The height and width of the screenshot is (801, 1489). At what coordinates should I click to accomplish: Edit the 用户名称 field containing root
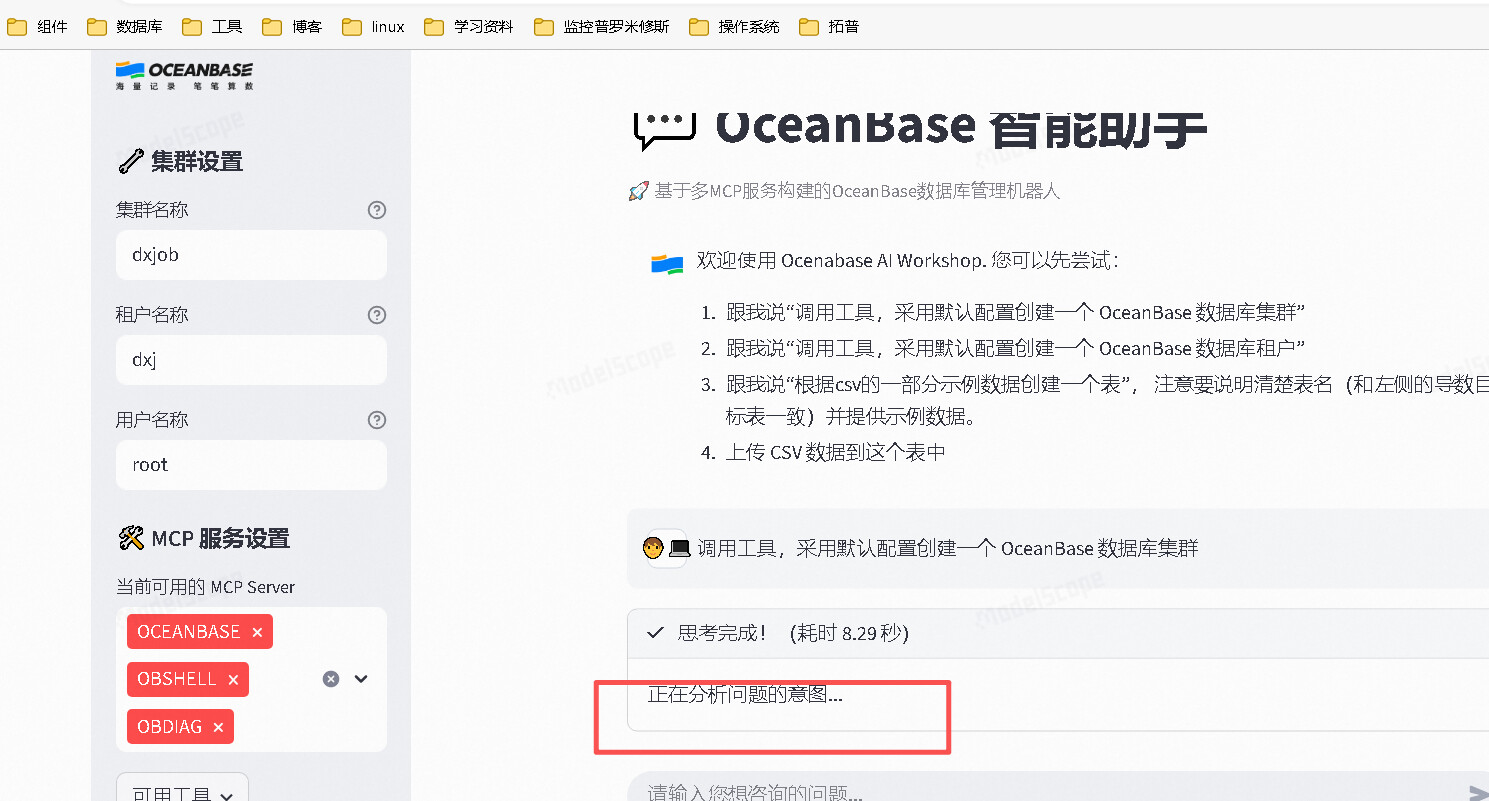point(251,465)
